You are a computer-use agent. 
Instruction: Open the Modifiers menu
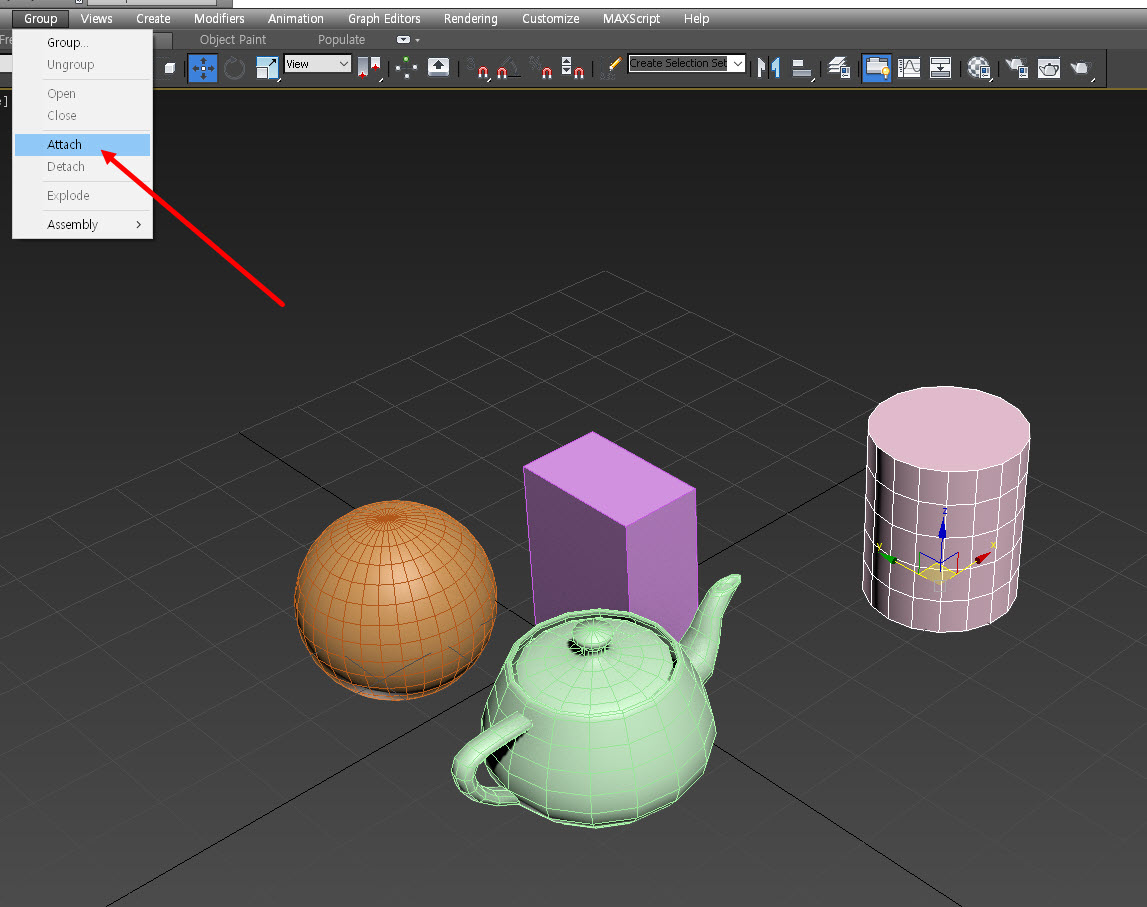click(219, 18)
